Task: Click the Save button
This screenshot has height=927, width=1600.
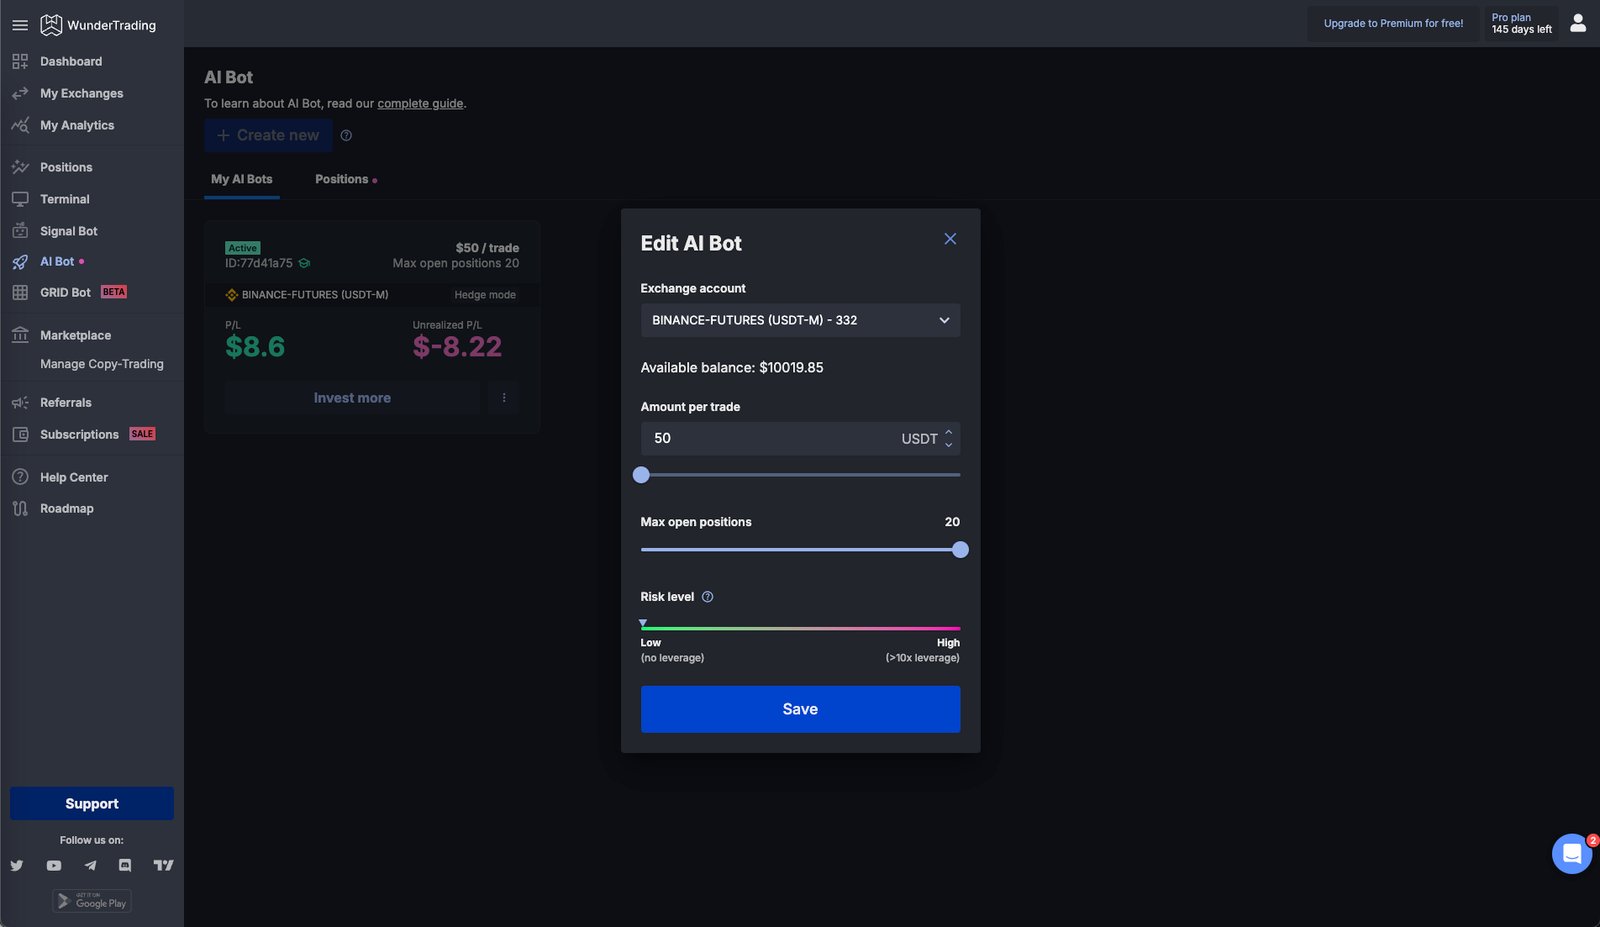Action: 800,709
